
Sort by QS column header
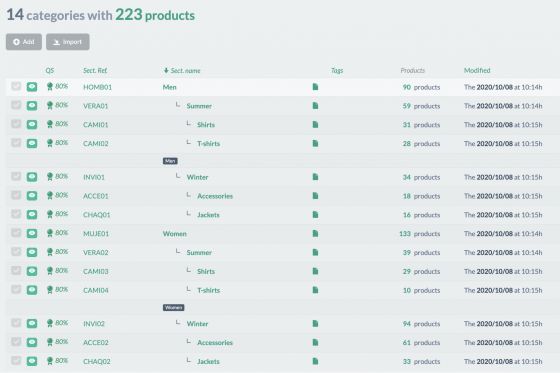(x=50, y=70)
